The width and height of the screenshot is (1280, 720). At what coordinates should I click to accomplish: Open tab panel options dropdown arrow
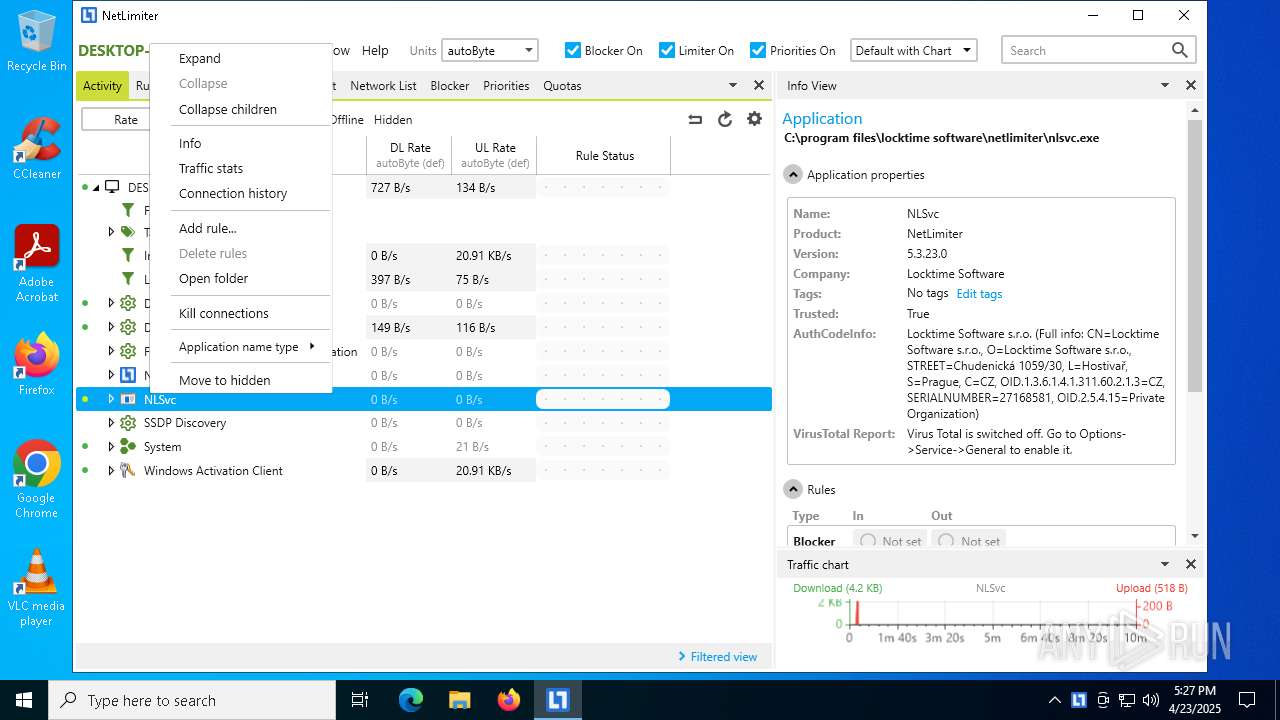pyautogui.click(x=733, y=85)
